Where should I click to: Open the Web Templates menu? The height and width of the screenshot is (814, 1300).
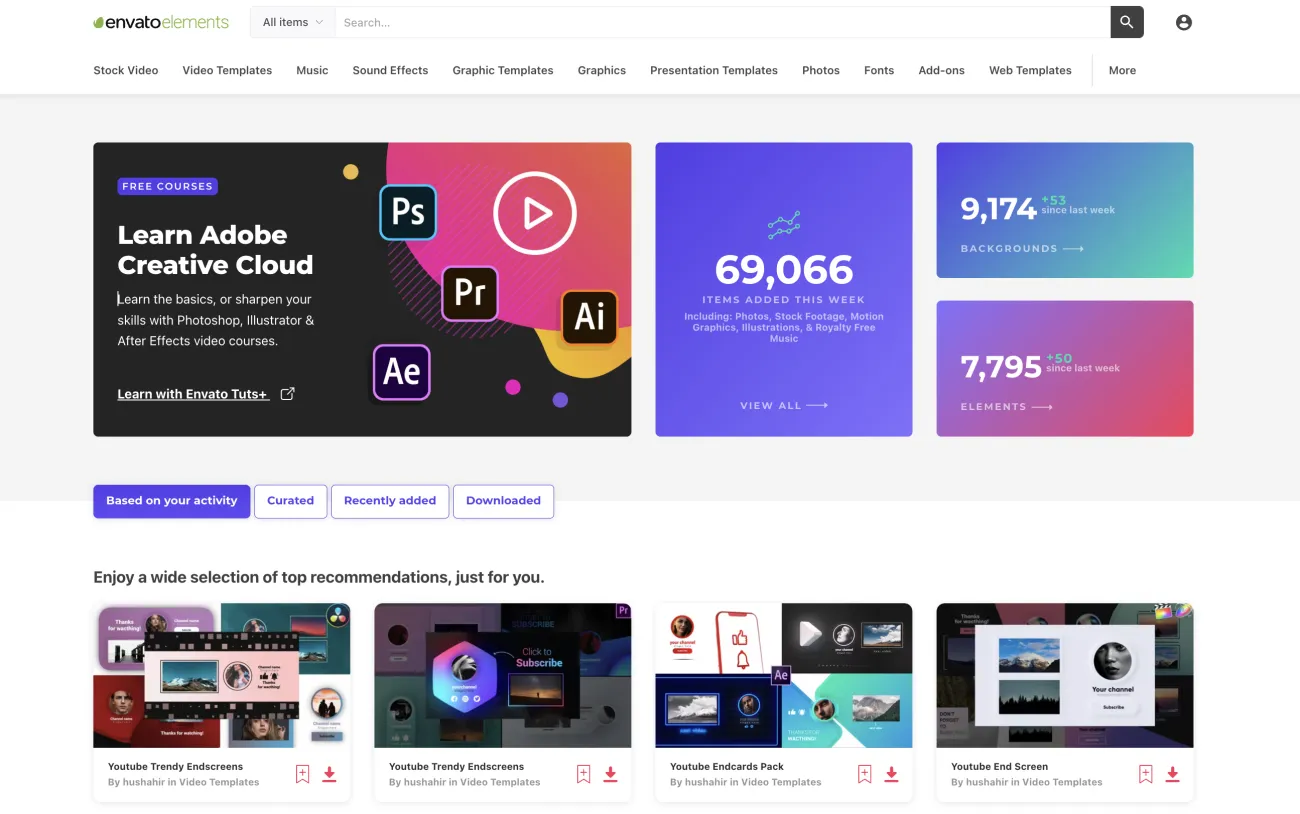pyautogui.click(x=1030, y=70)
